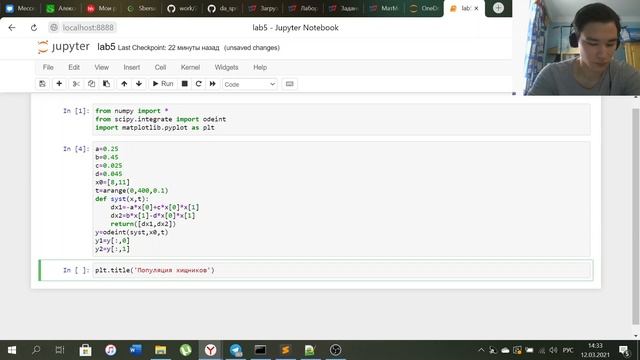This screenshot has height=360, width=640.
Task: Open the Widgets menu
Action: click(227, 67)
